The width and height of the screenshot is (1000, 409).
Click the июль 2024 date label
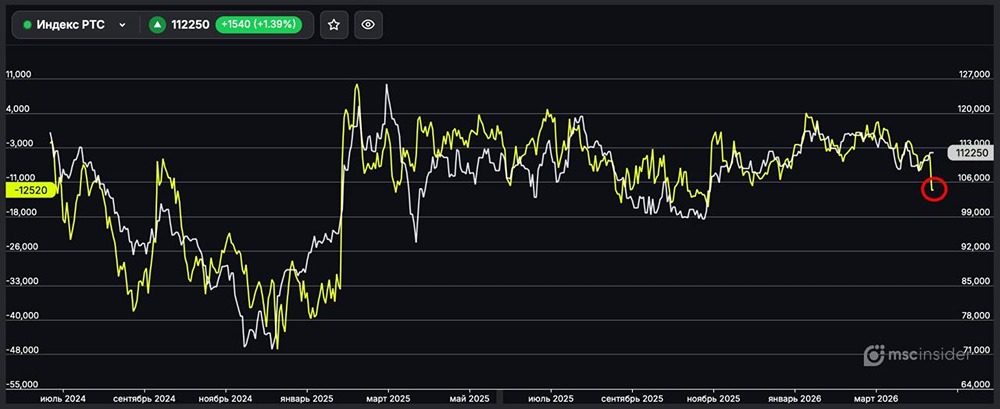tap(61, 397)
